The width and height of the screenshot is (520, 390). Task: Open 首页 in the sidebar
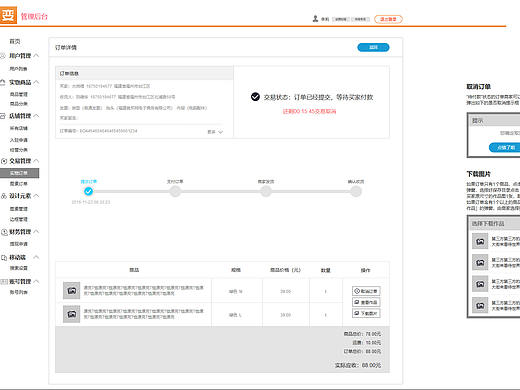[15, 41]
